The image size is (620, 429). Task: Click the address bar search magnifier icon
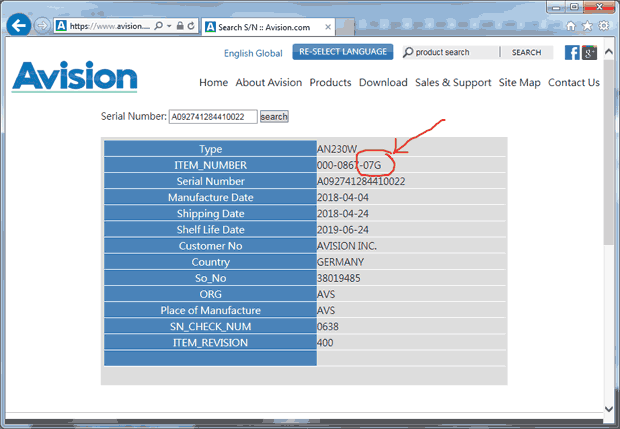[158, 26]
